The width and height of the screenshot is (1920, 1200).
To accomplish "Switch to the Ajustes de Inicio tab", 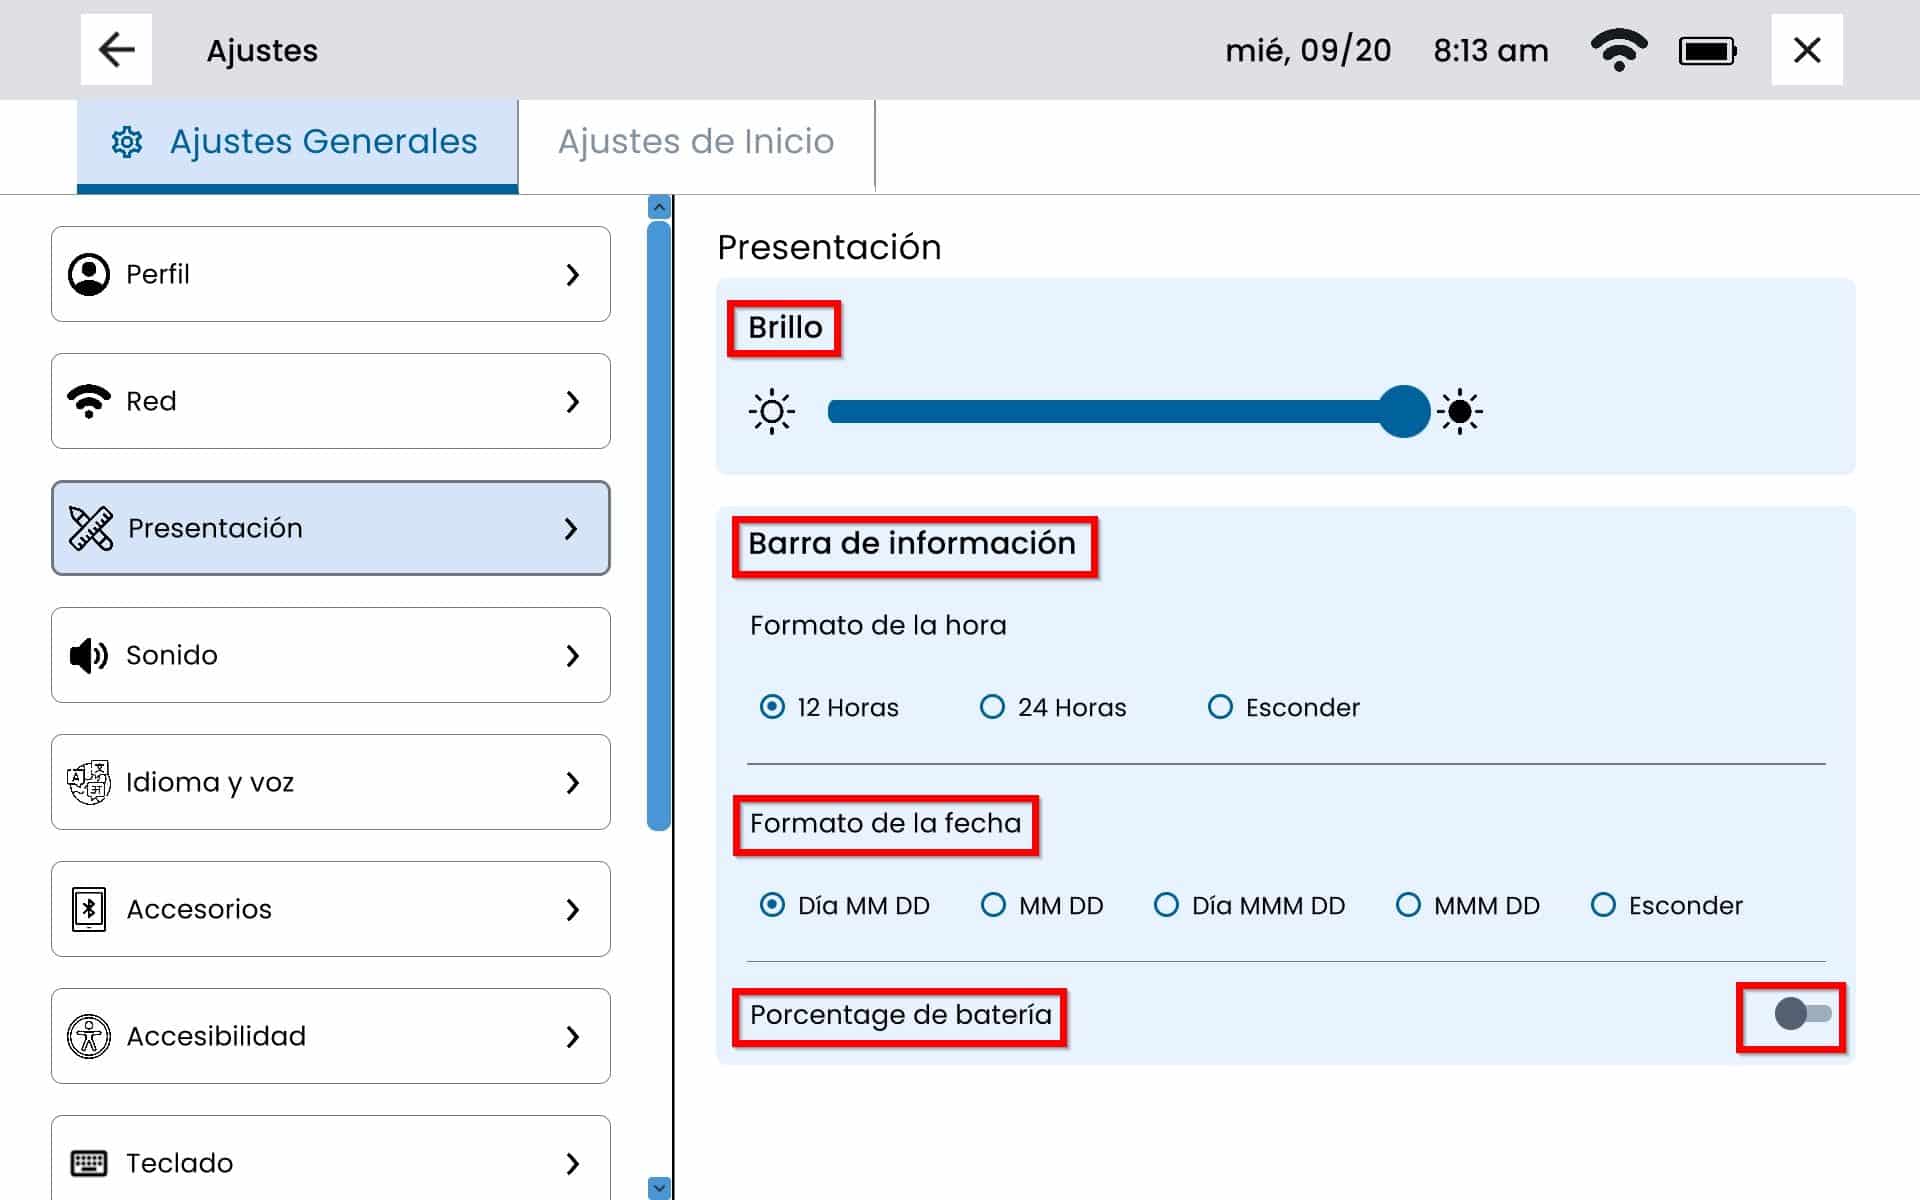I will click(696, 142).
